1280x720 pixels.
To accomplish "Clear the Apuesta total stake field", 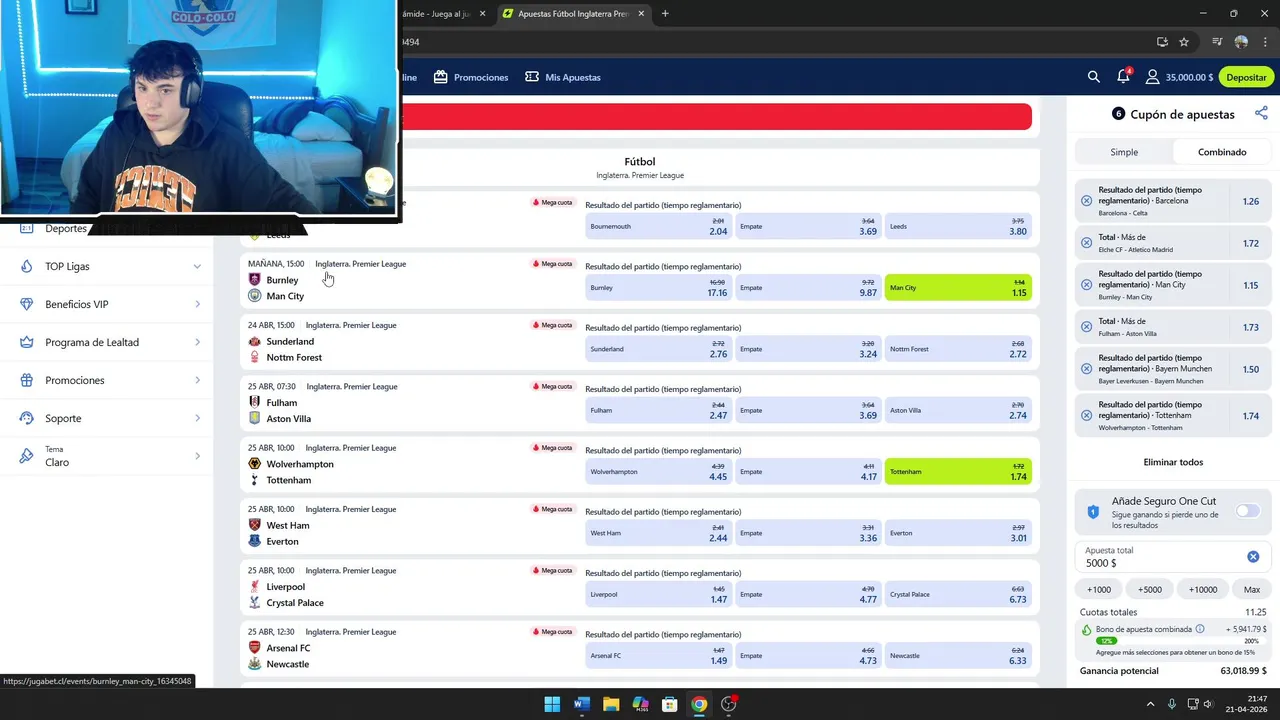I will [x=1253, y=557].
